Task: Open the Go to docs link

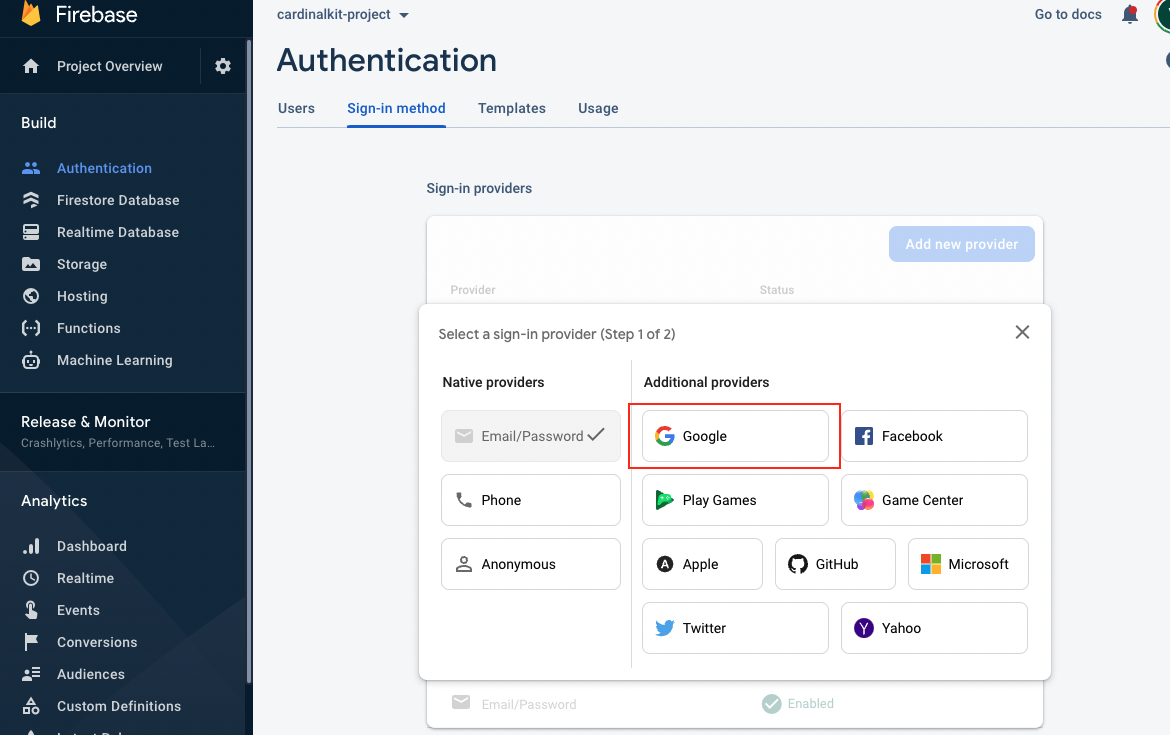Action: [x=1068, y=15]
